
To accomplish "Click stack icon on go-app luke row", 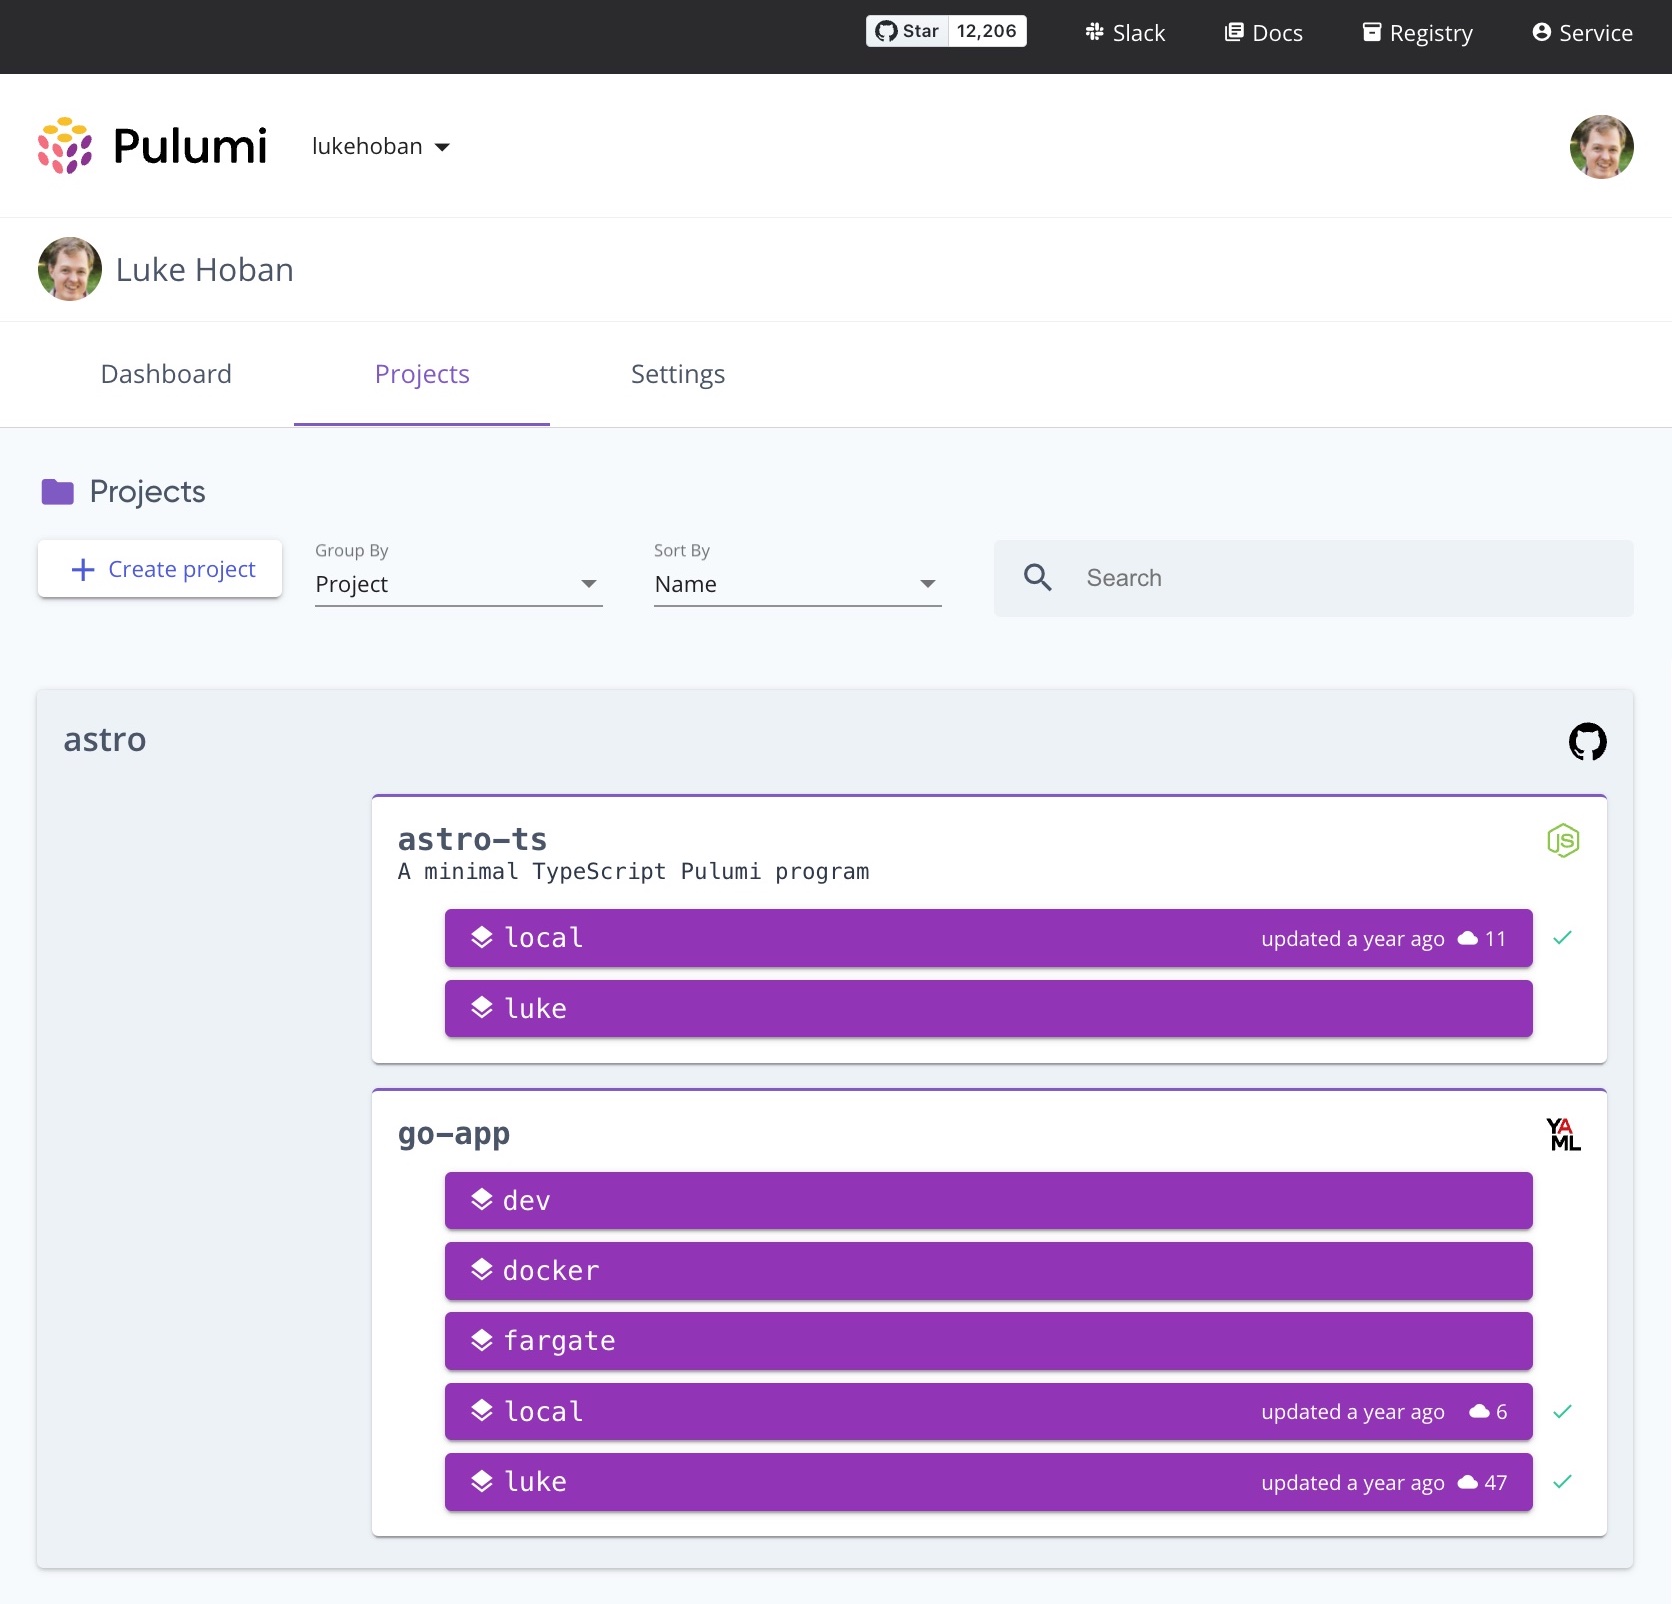I will pos(482,1482).
